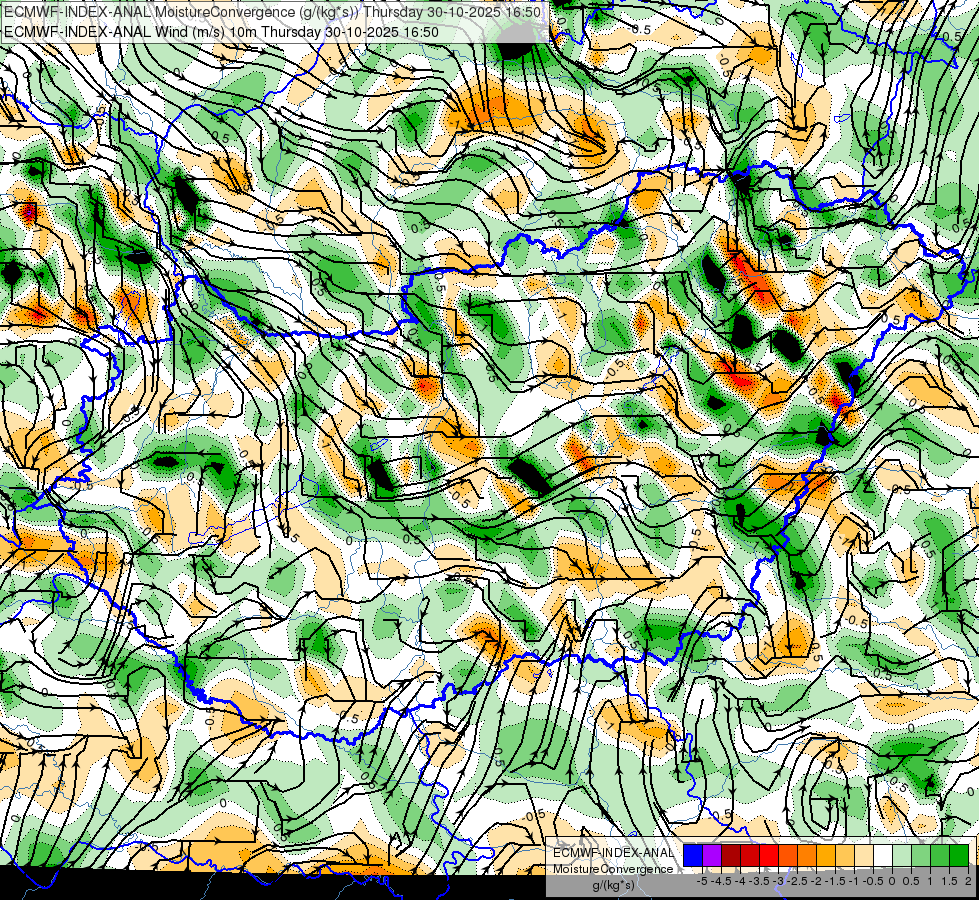Image resolution: width=979 pixels, height=900 pixels.
Task: Click the -1.5 legend tick label
Action: point(835,881)
